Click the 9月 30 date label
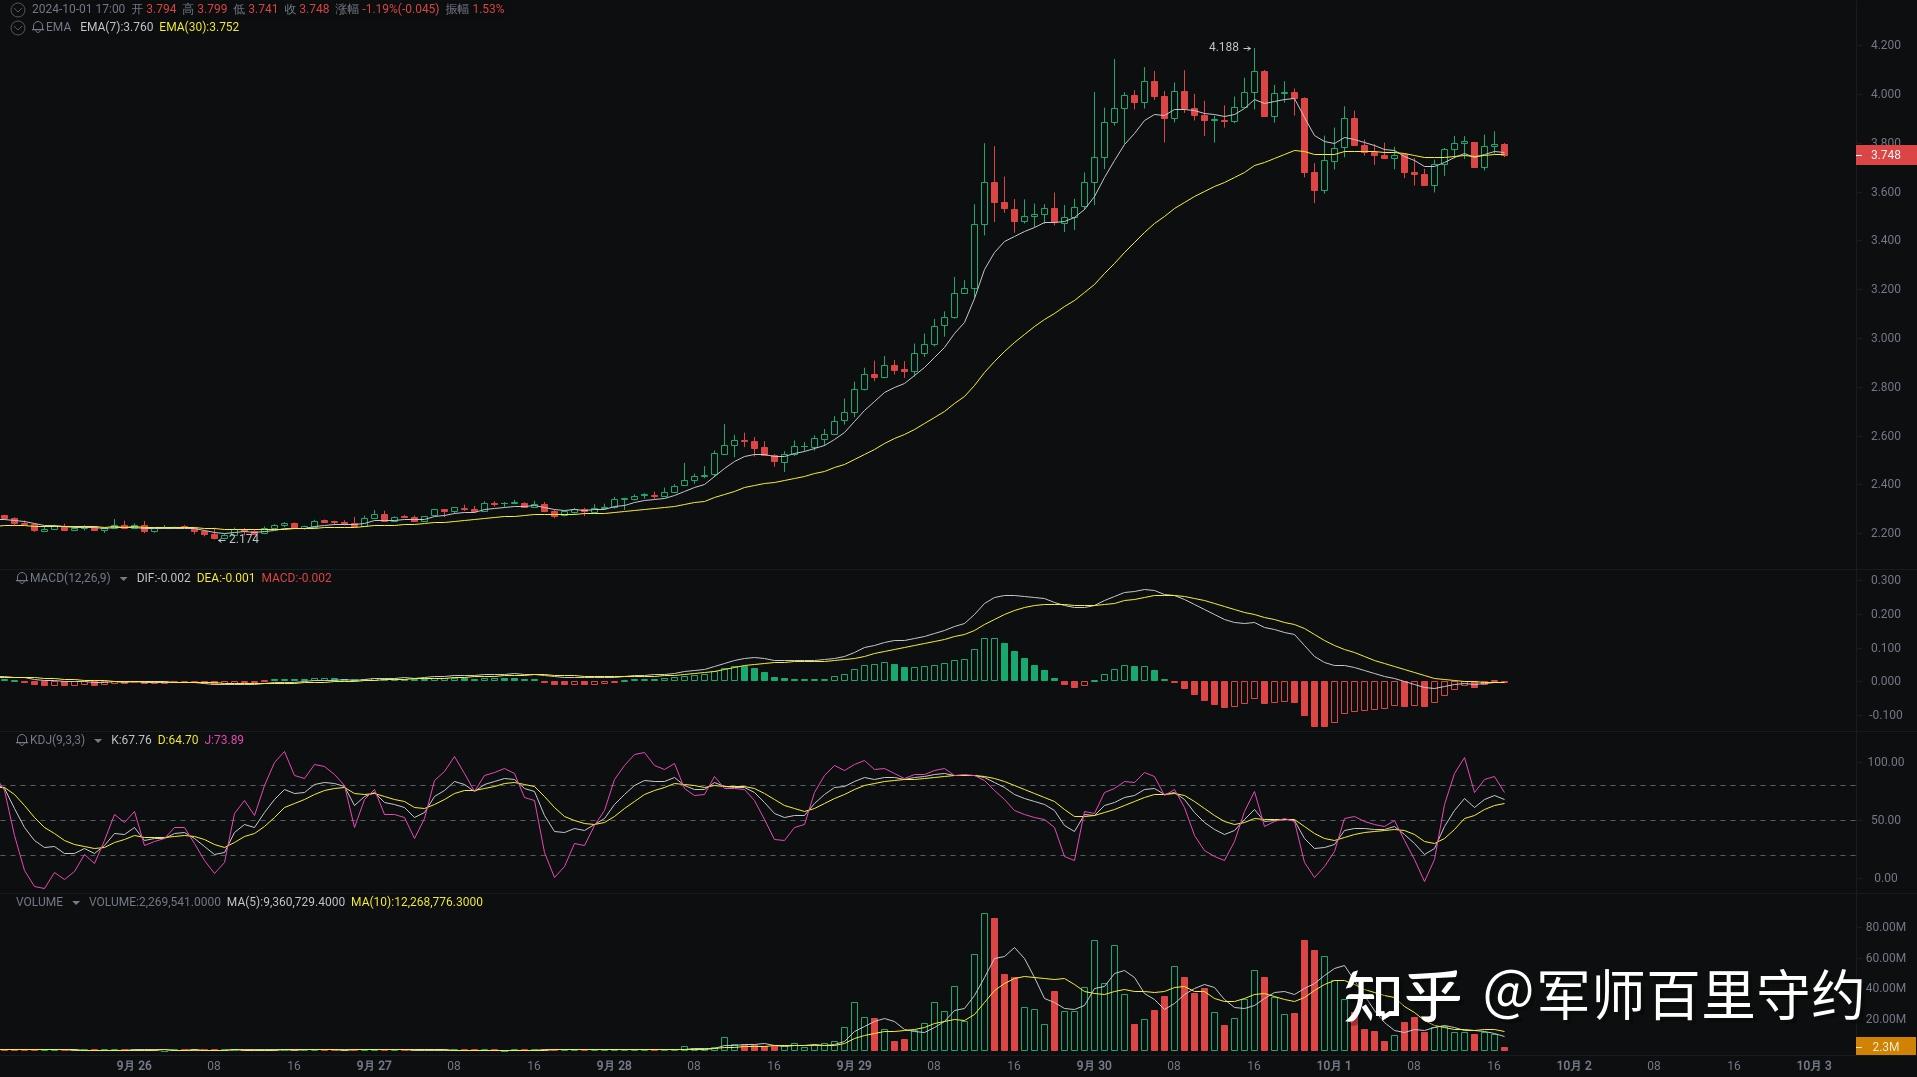This screenshot has width=1917, height=1077. pos(1094,1066)
